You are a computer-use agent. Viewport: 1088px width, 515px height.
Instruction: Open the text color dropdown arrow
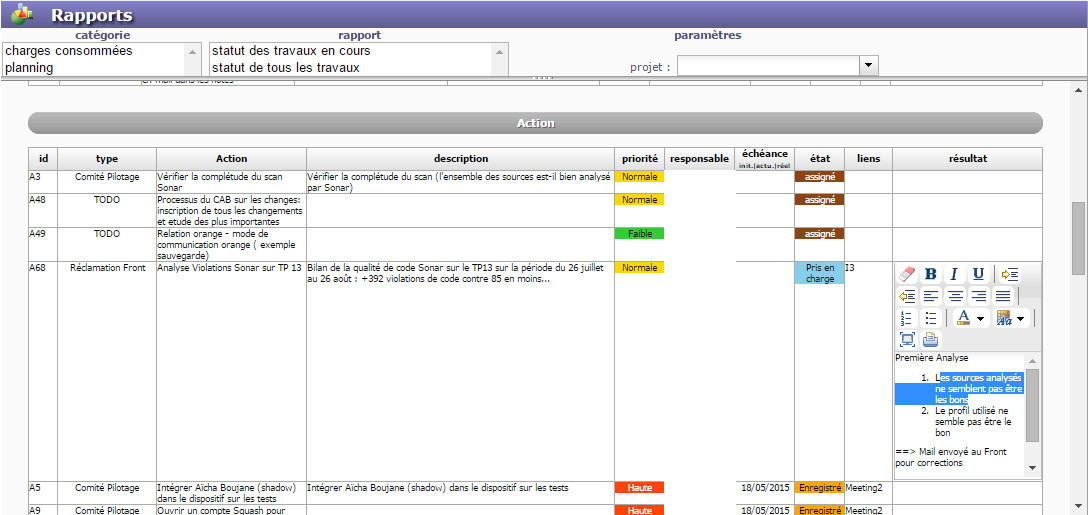click(x=980, y=319)
